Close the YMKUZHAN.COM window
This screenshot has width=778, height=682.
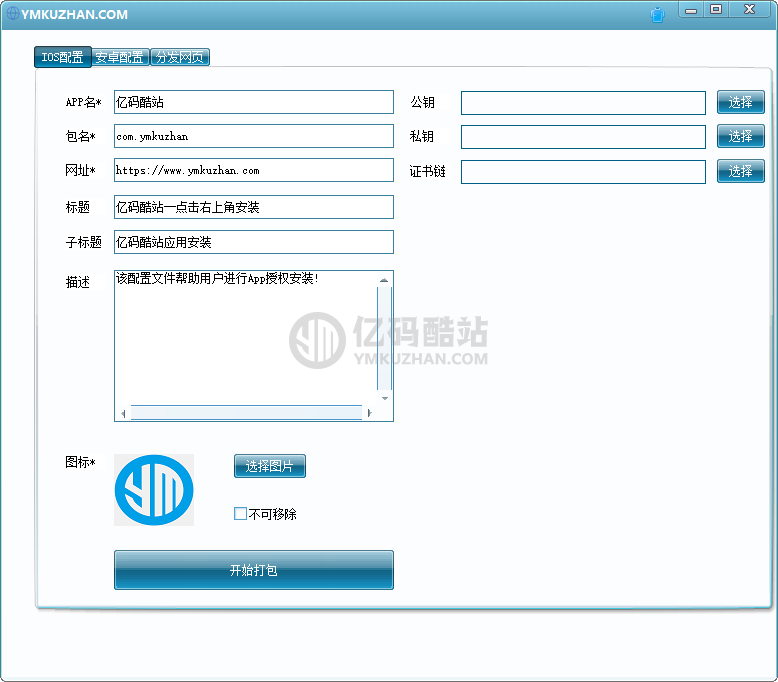750,9
